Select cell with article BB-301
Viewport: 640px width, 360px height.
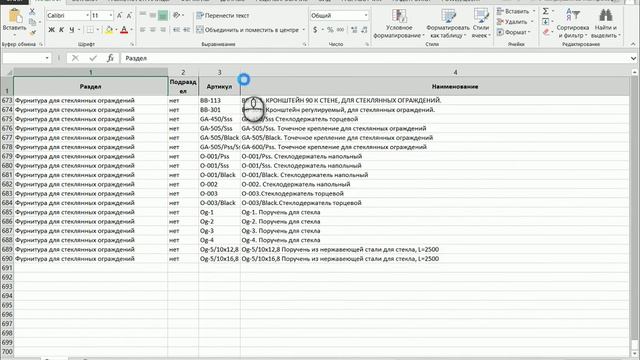219,110
